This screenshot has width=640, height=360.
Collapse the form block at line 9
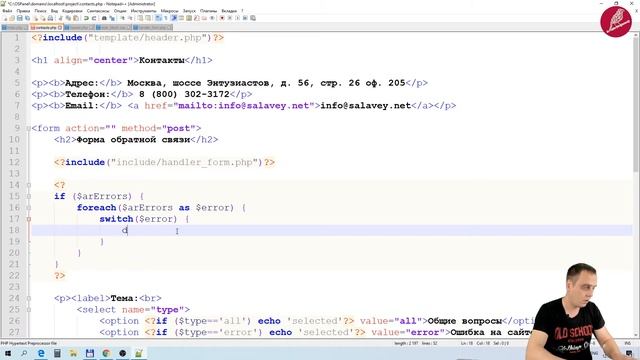point(29,129)
